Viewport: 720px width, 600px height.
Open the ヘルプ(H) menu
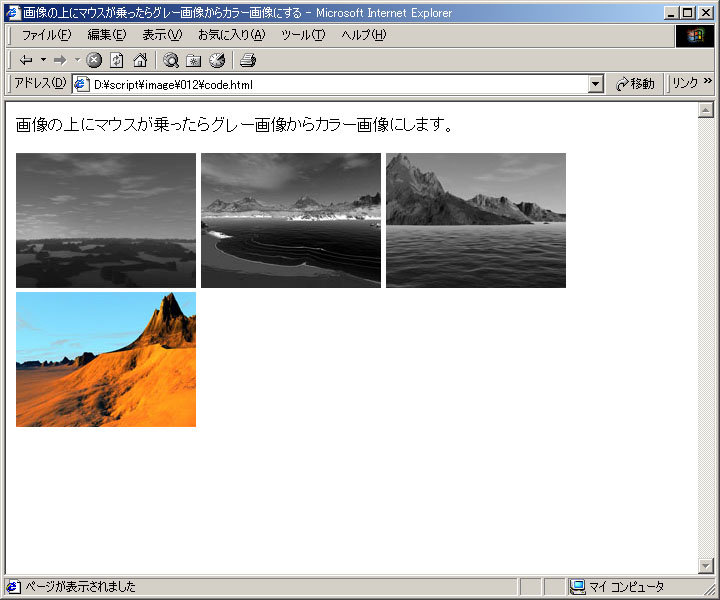364,35
